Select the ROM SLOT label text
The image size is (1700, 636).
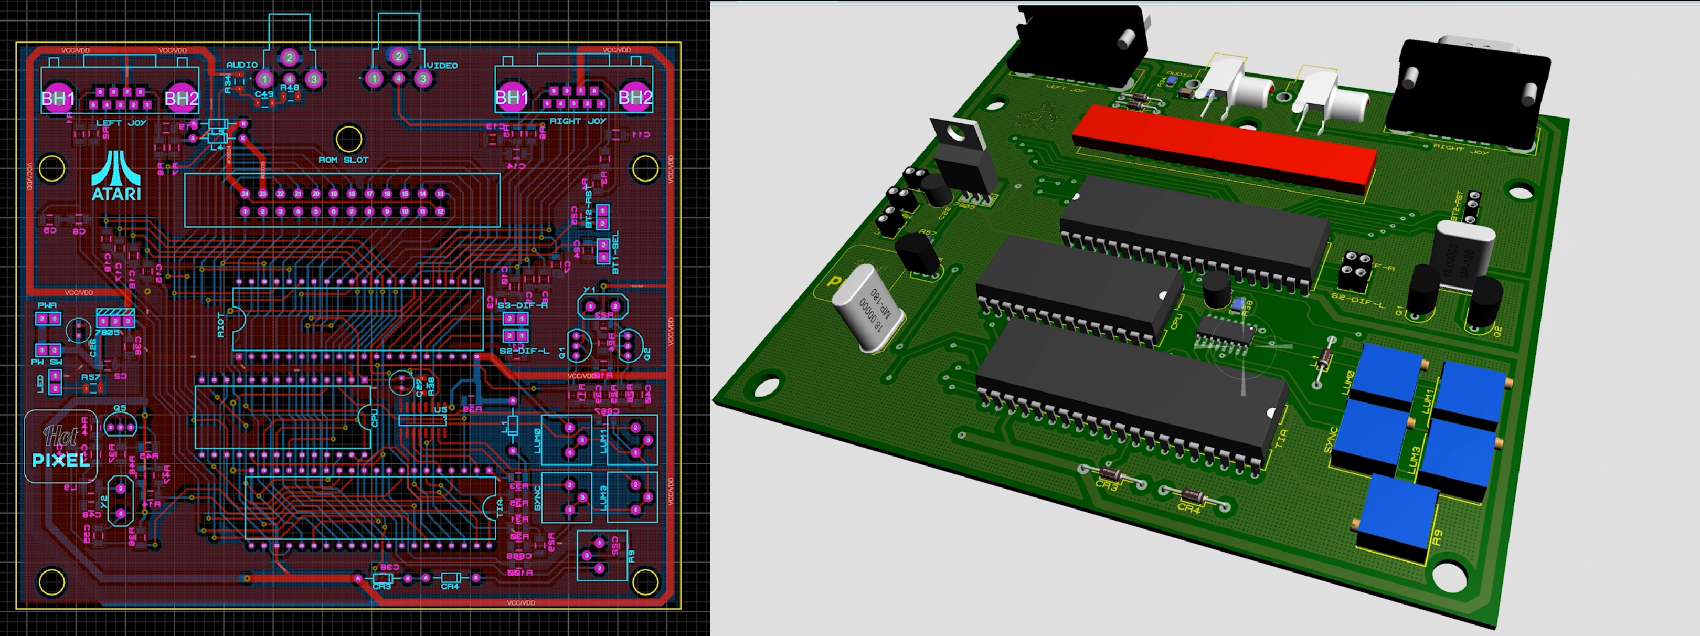343,160
